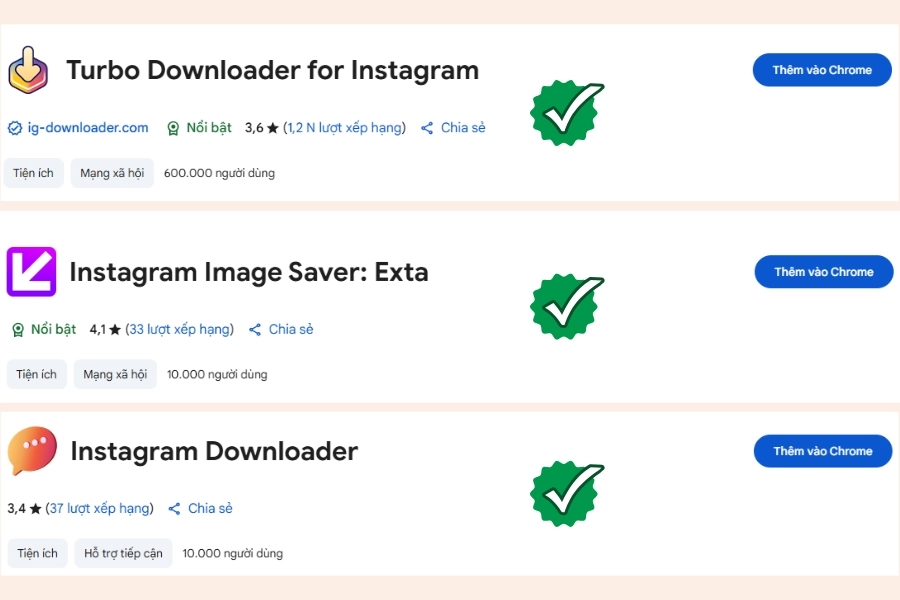Click the green checkmark badge beside Instagram Downloader
This screenshot has height=600, width=900.
[x=567, y=494]
